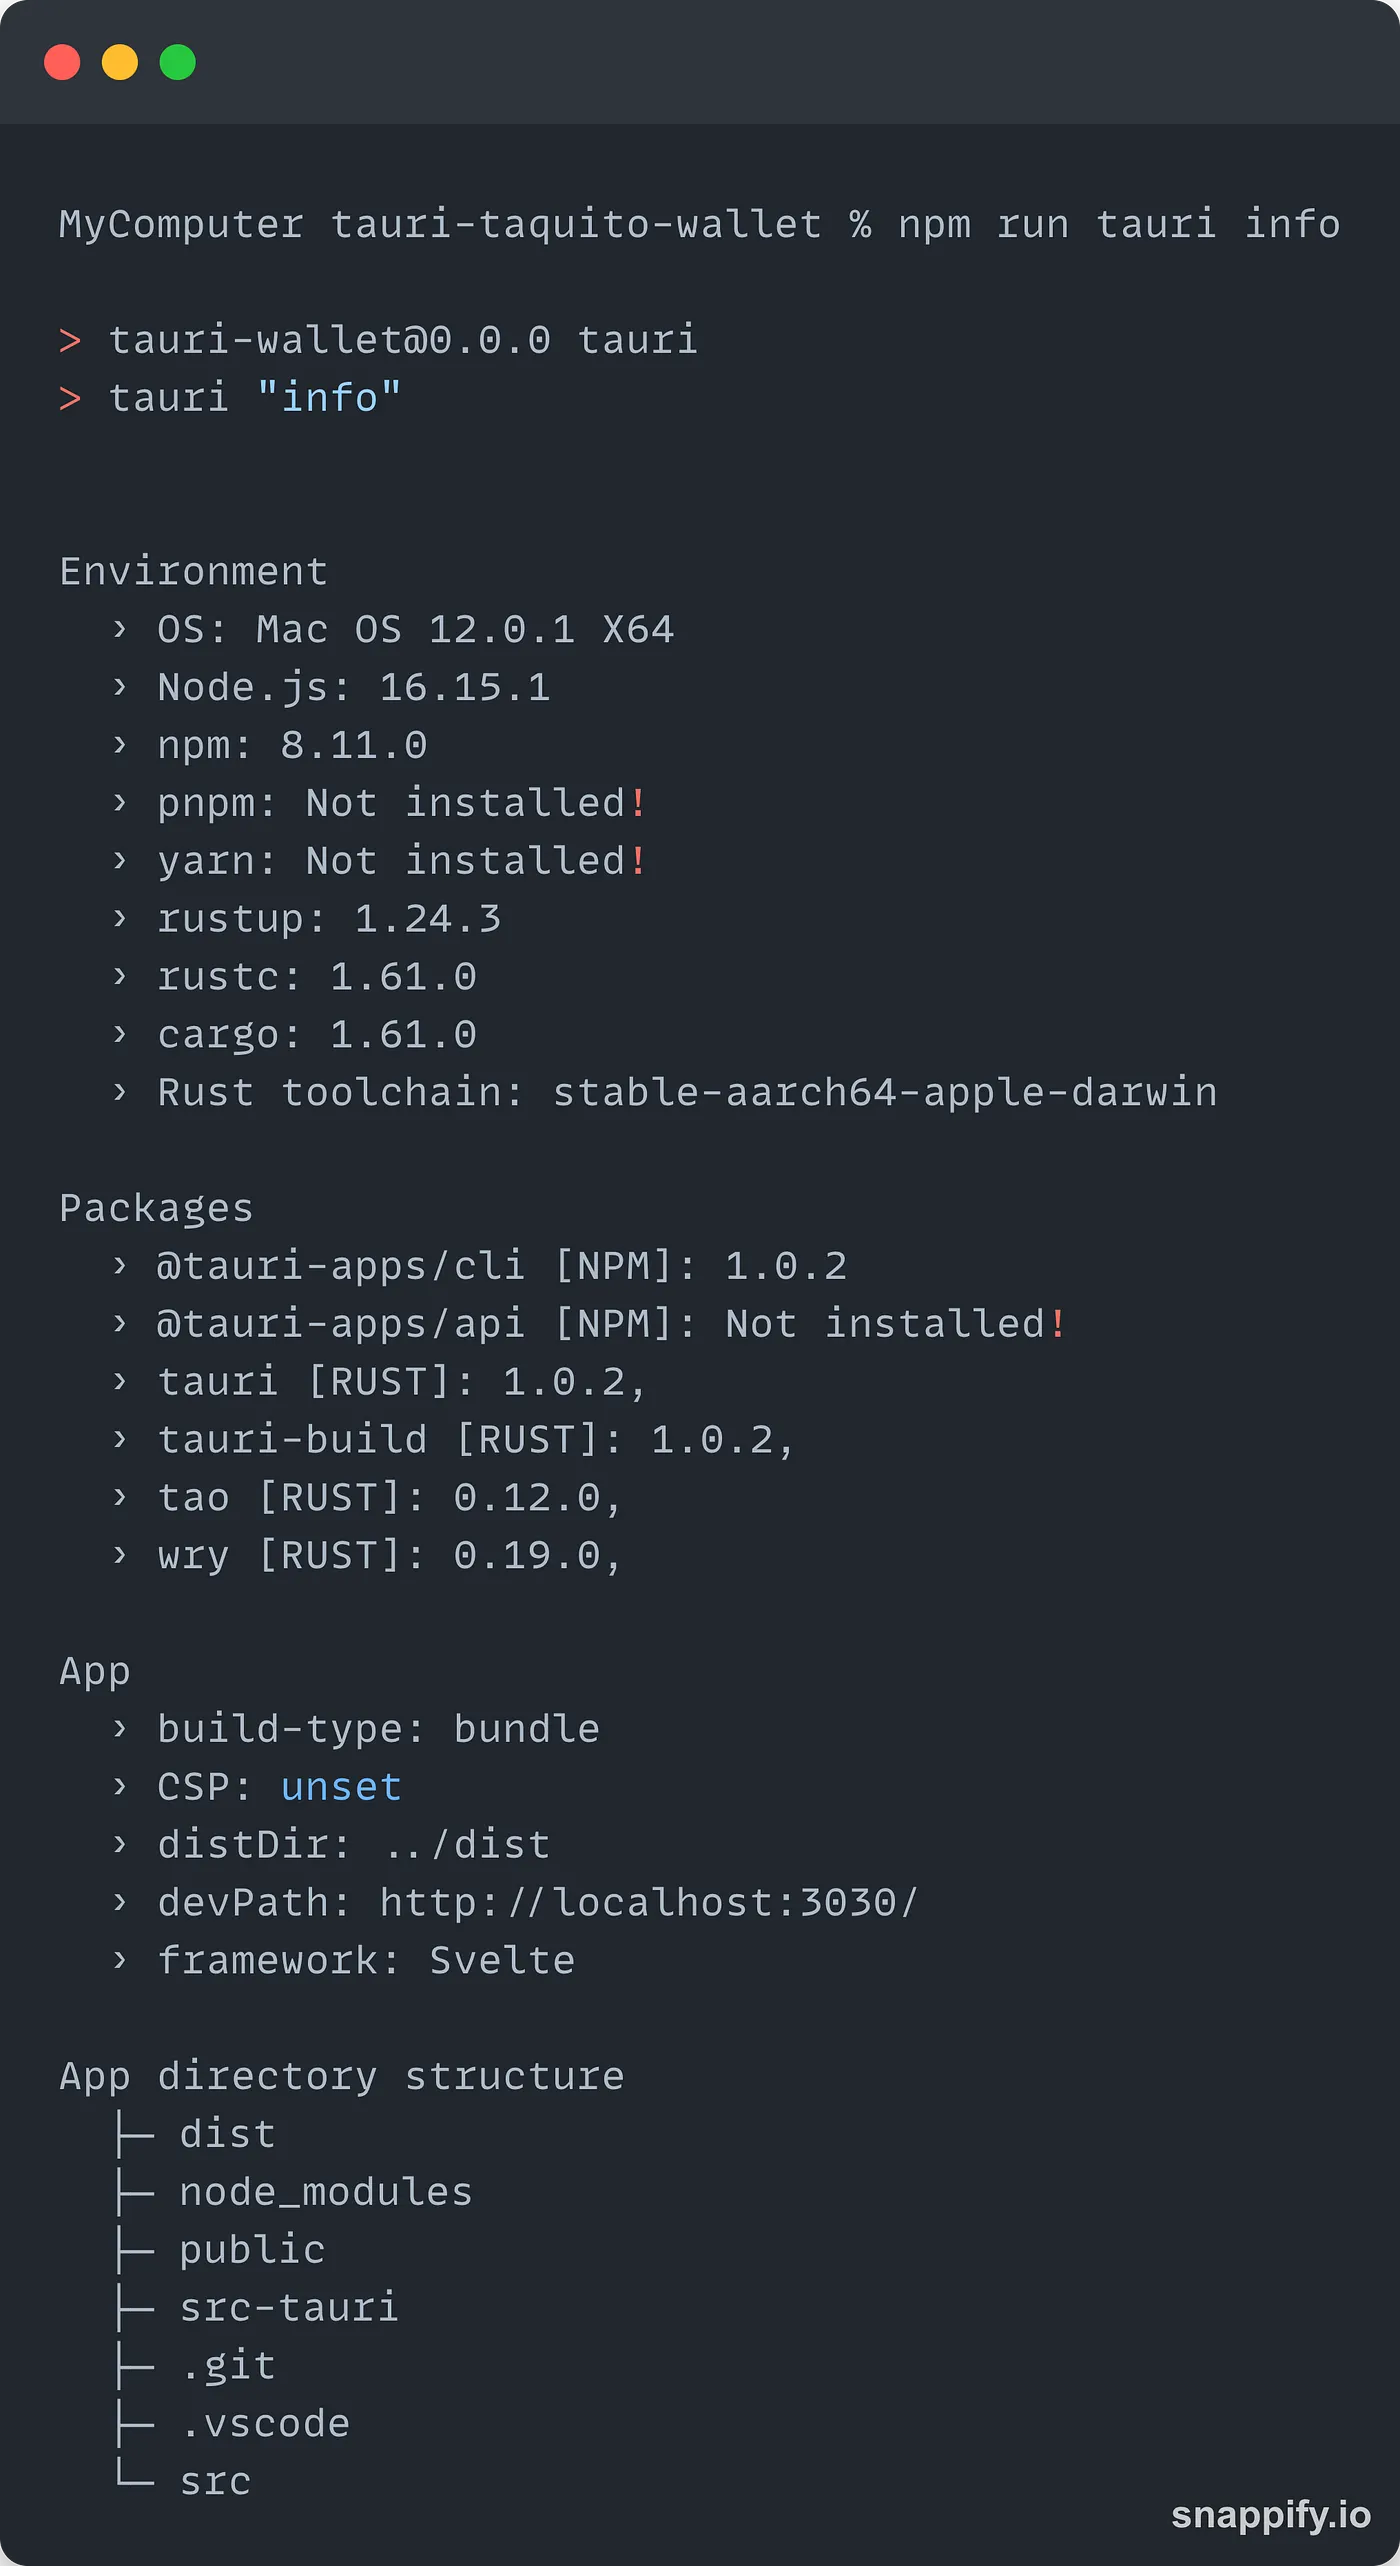Click the chevron before @tauri-apps/cli
1400x2566 pixels.
coord(120,1266)
